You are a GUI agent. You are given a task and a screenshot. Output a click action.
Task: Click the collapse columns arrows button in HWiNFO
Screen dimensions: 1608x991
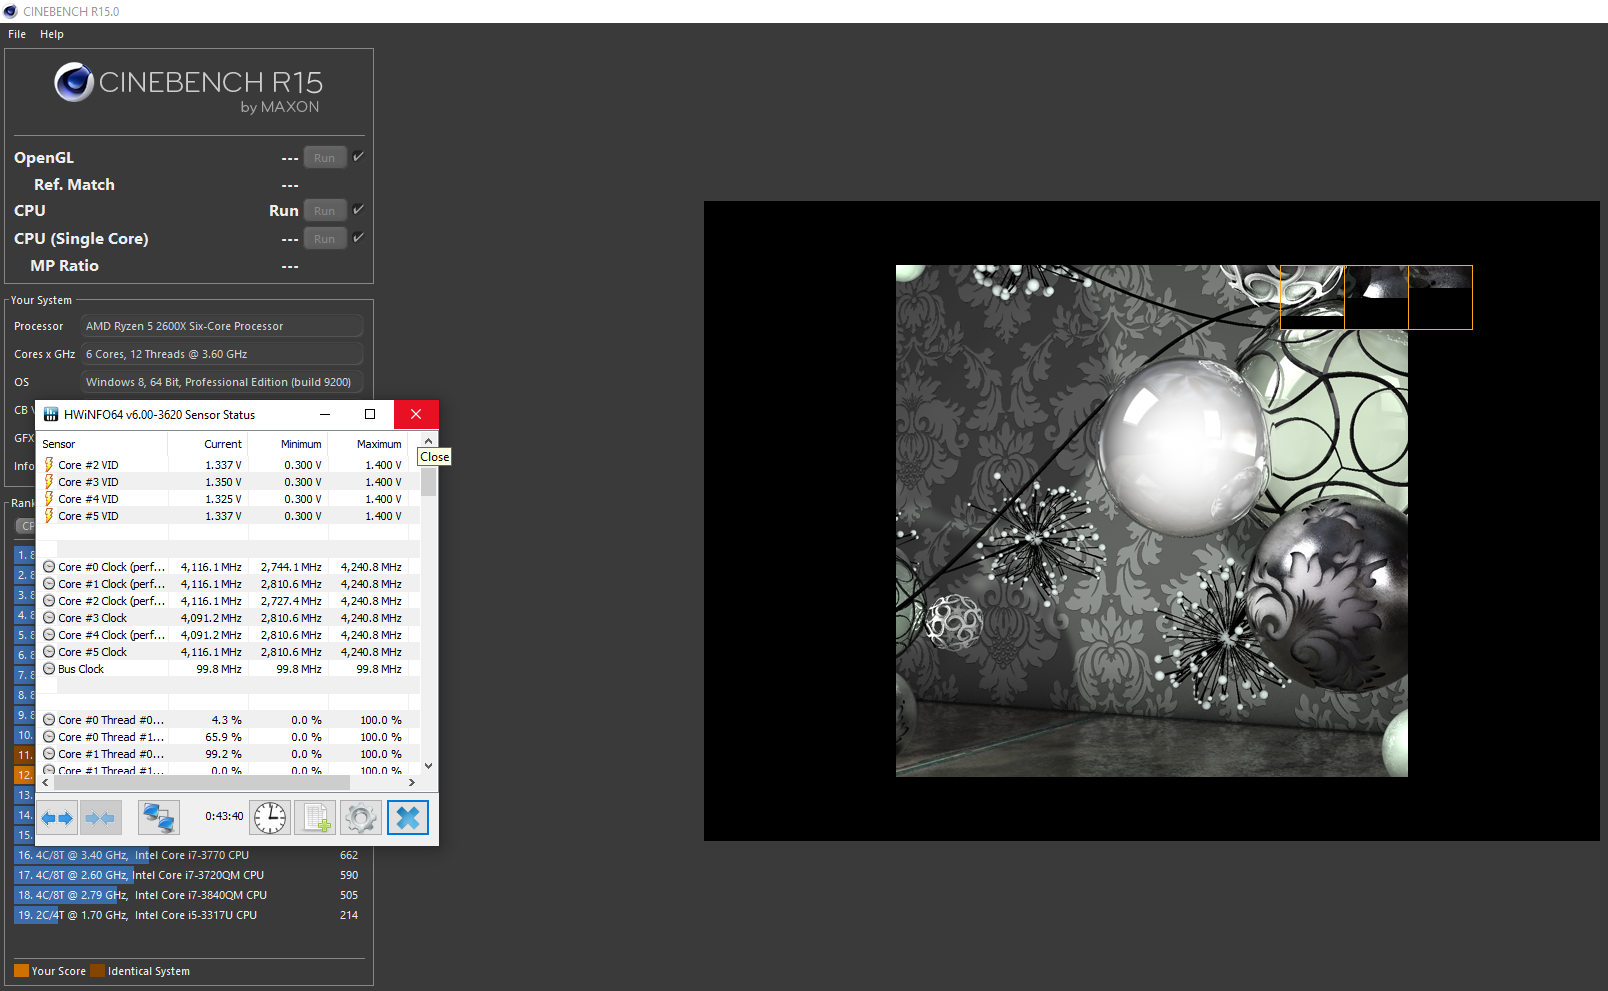(x=100, y=818)
